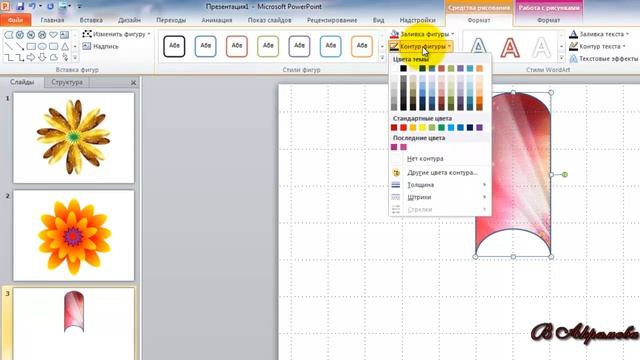Choose dark red standard color
Viewport: 640px width, 360px height.
[x=394, y=128]
